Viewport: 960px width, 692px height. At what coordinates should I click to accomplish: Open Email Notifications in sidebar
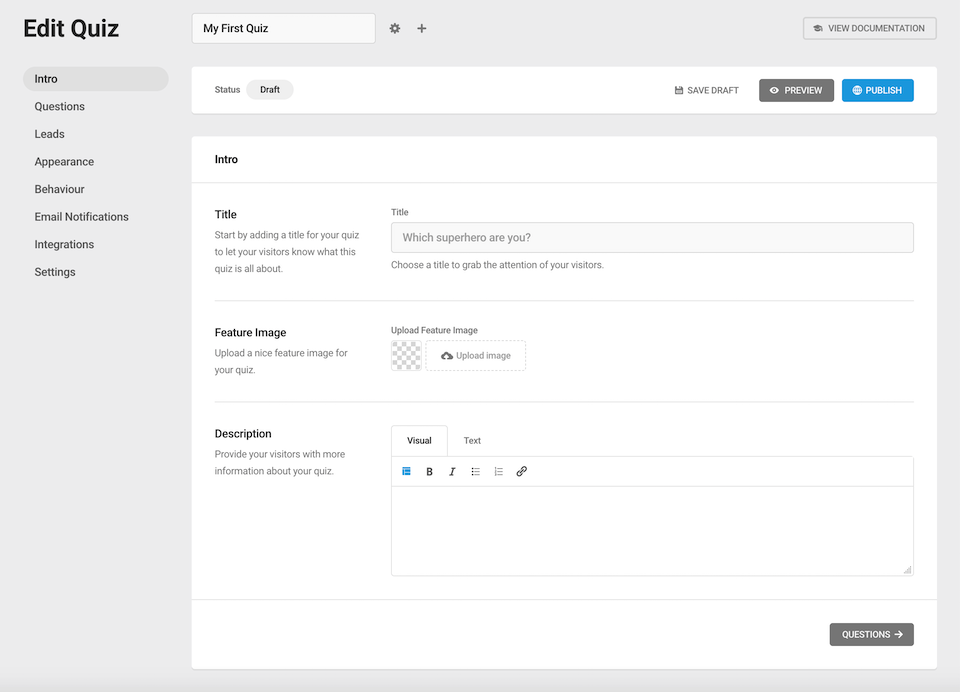81,217
